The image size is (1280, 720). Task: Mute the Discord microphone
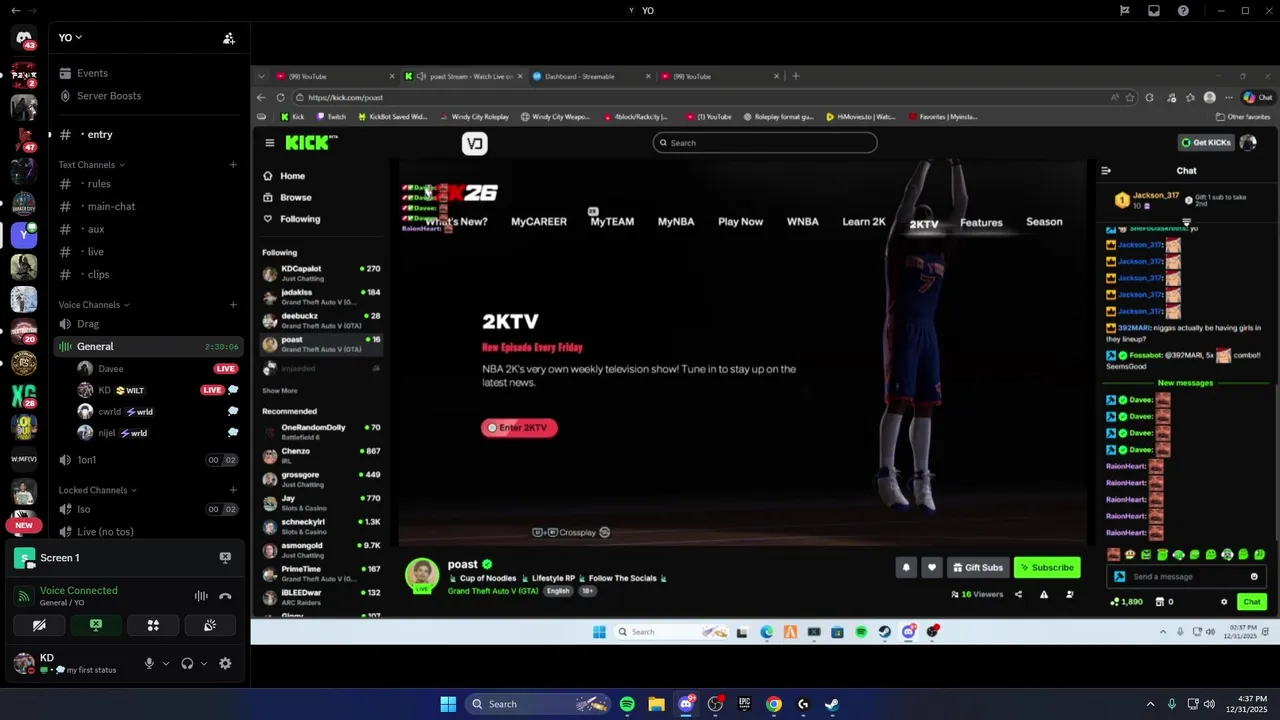[x=150, y=663]
